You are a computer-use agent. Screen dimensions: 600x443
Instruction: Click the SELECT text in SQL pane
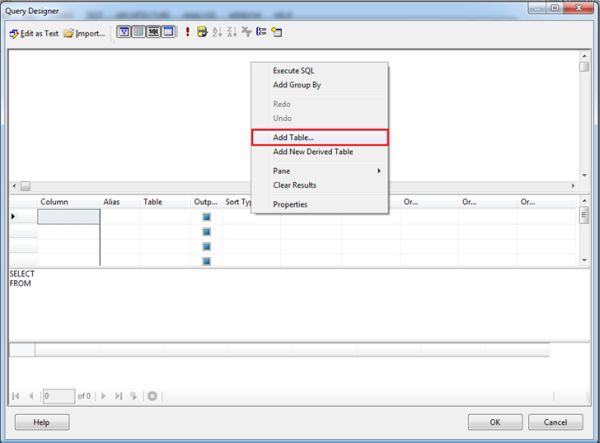[22, 274]
